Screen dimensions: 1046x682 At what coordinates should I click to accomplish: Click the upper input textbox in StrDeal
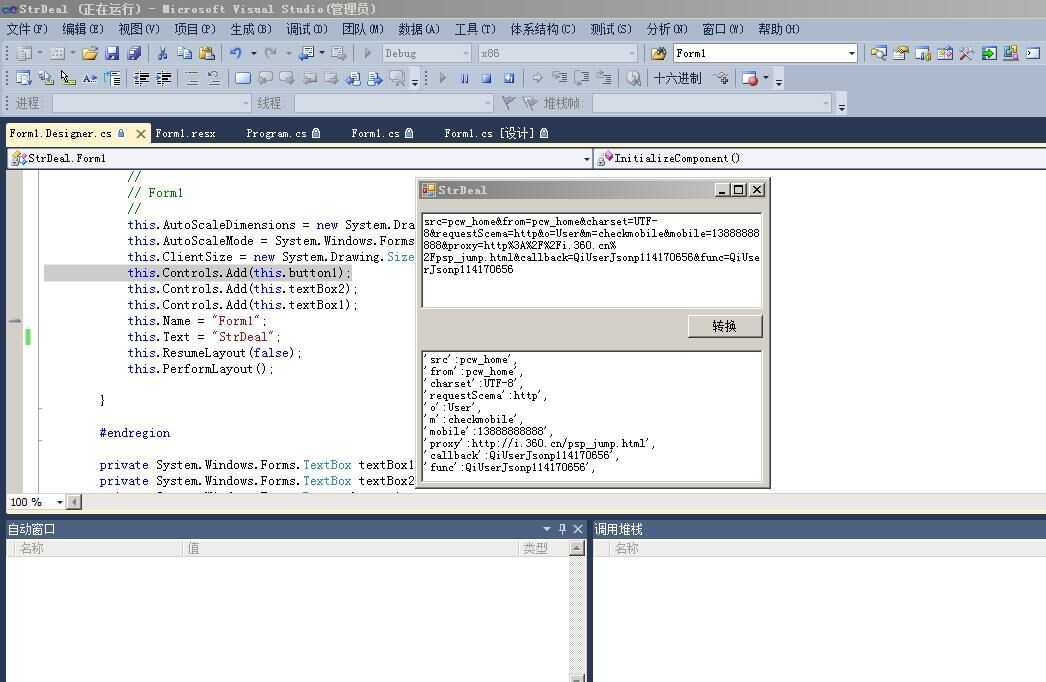[592, 260]
